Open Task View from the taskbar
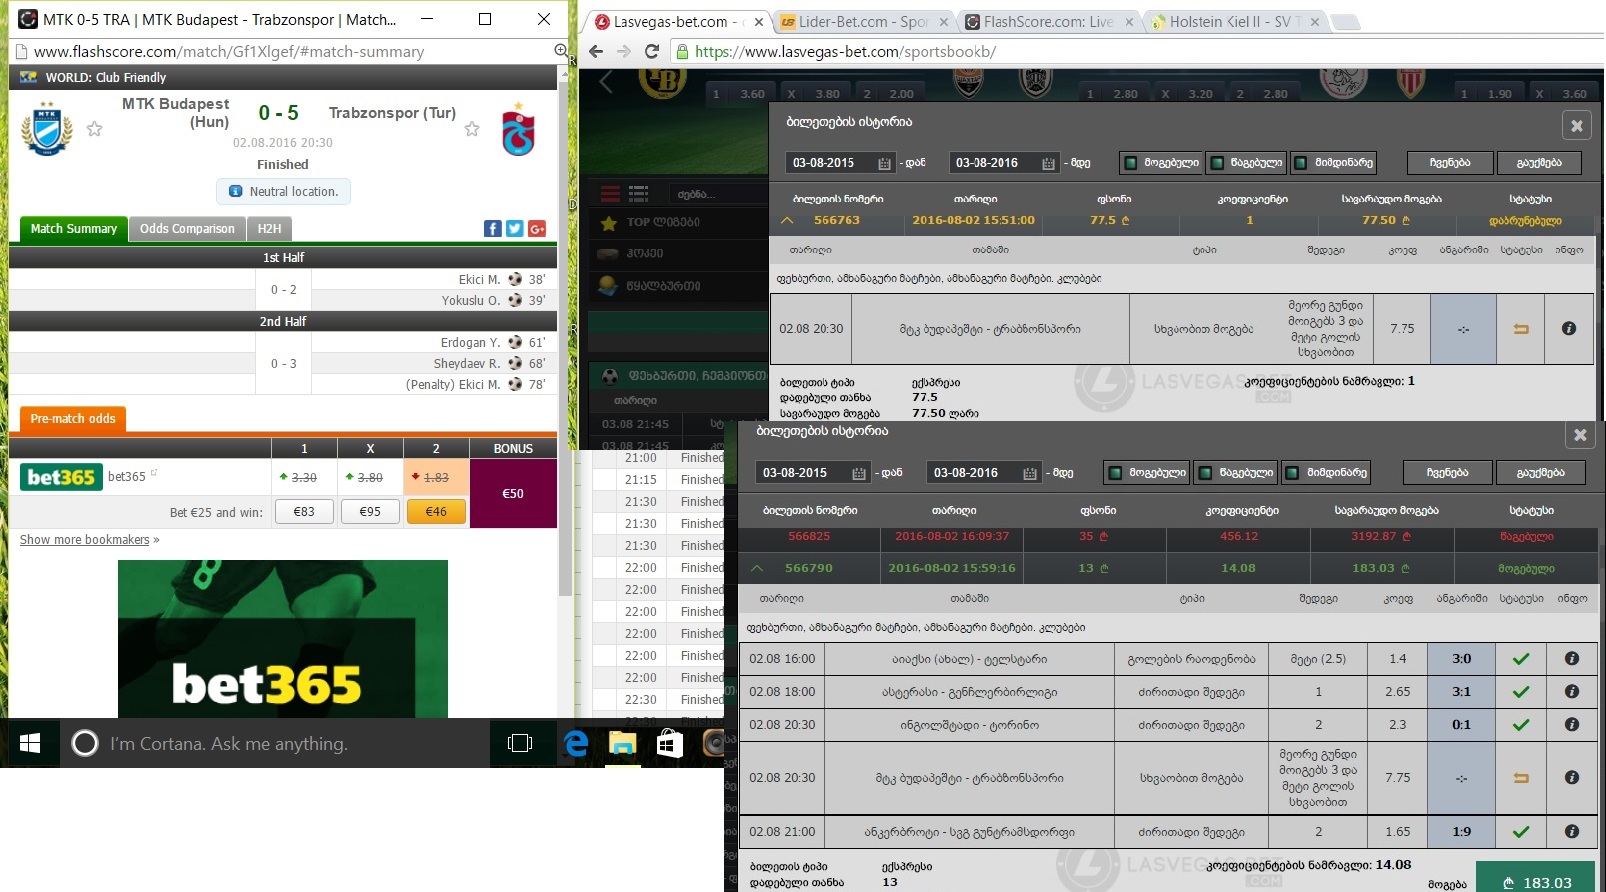The height and width of the screenshot is (892, 1606). point(520,743)
